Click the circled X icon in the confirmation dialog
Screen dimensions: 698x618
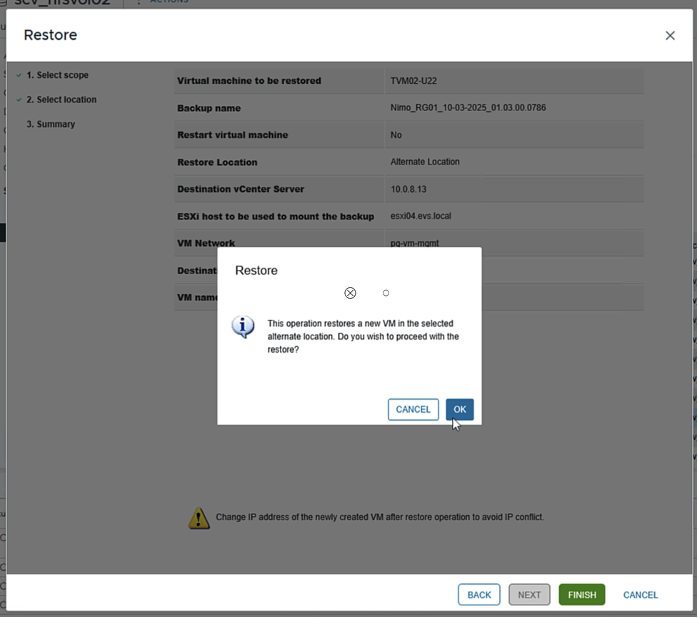[x=350, y=293]
